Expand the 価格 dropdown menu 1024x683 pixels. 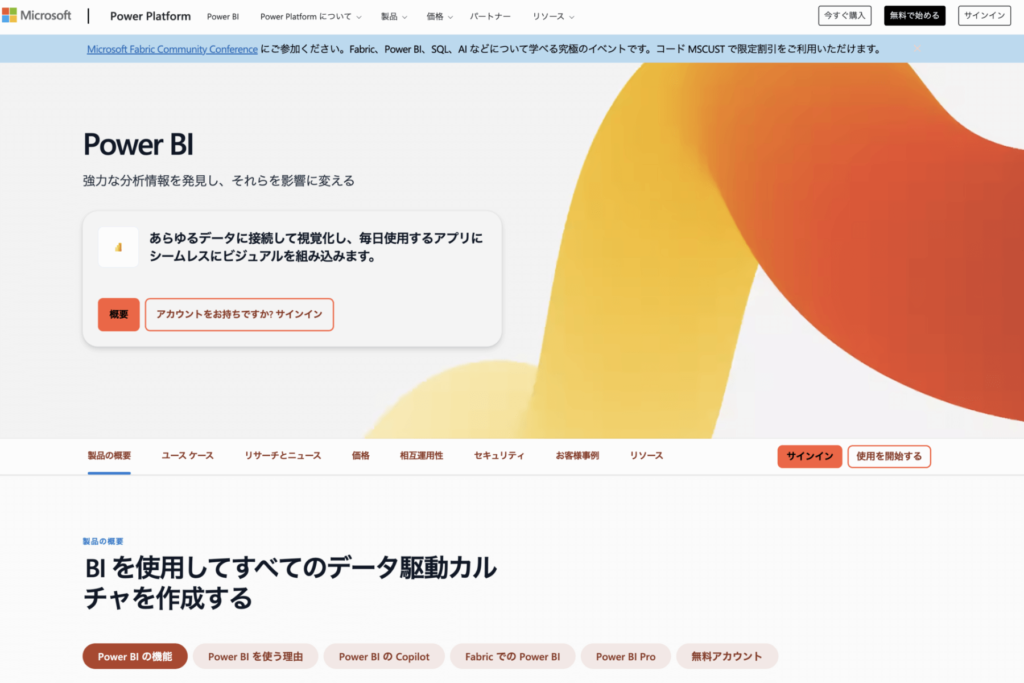439,17
